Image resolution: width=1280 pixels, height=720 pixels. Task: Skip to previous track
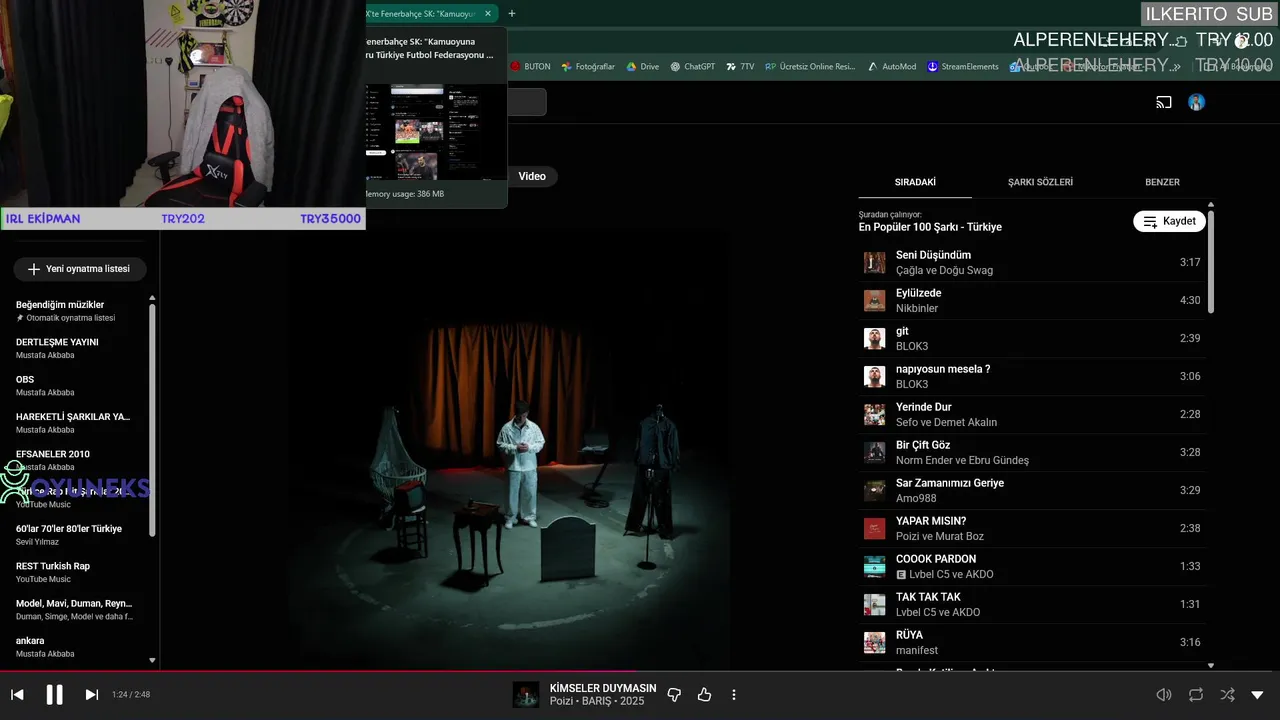tap(17, 694)
